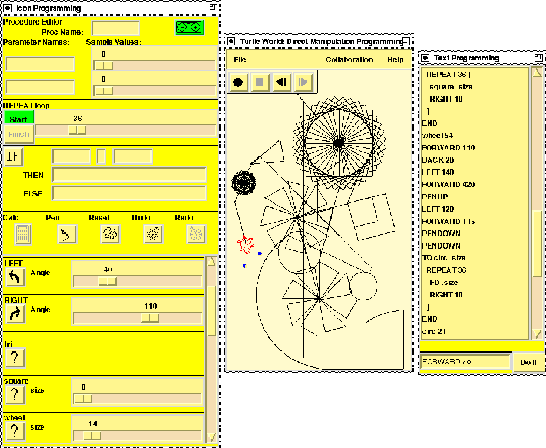Click the 'TO circ :size' line
546x448 pixels.
pyautogui.click(x=443, y=258)
